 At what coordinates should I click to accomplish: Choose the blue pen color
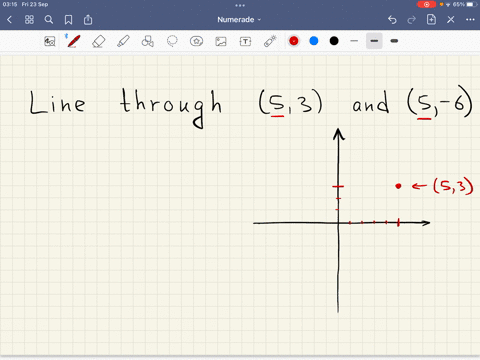(314, 41)
